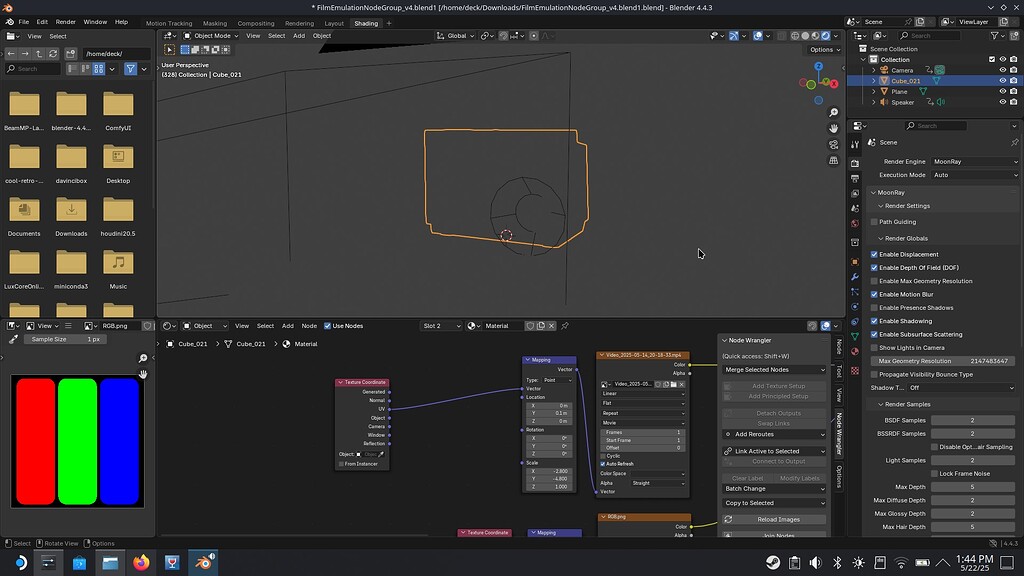Viewport: 1024px width, 576px height.
Task: Click the file browser filter funnel icon
Action: click(131, 69)
